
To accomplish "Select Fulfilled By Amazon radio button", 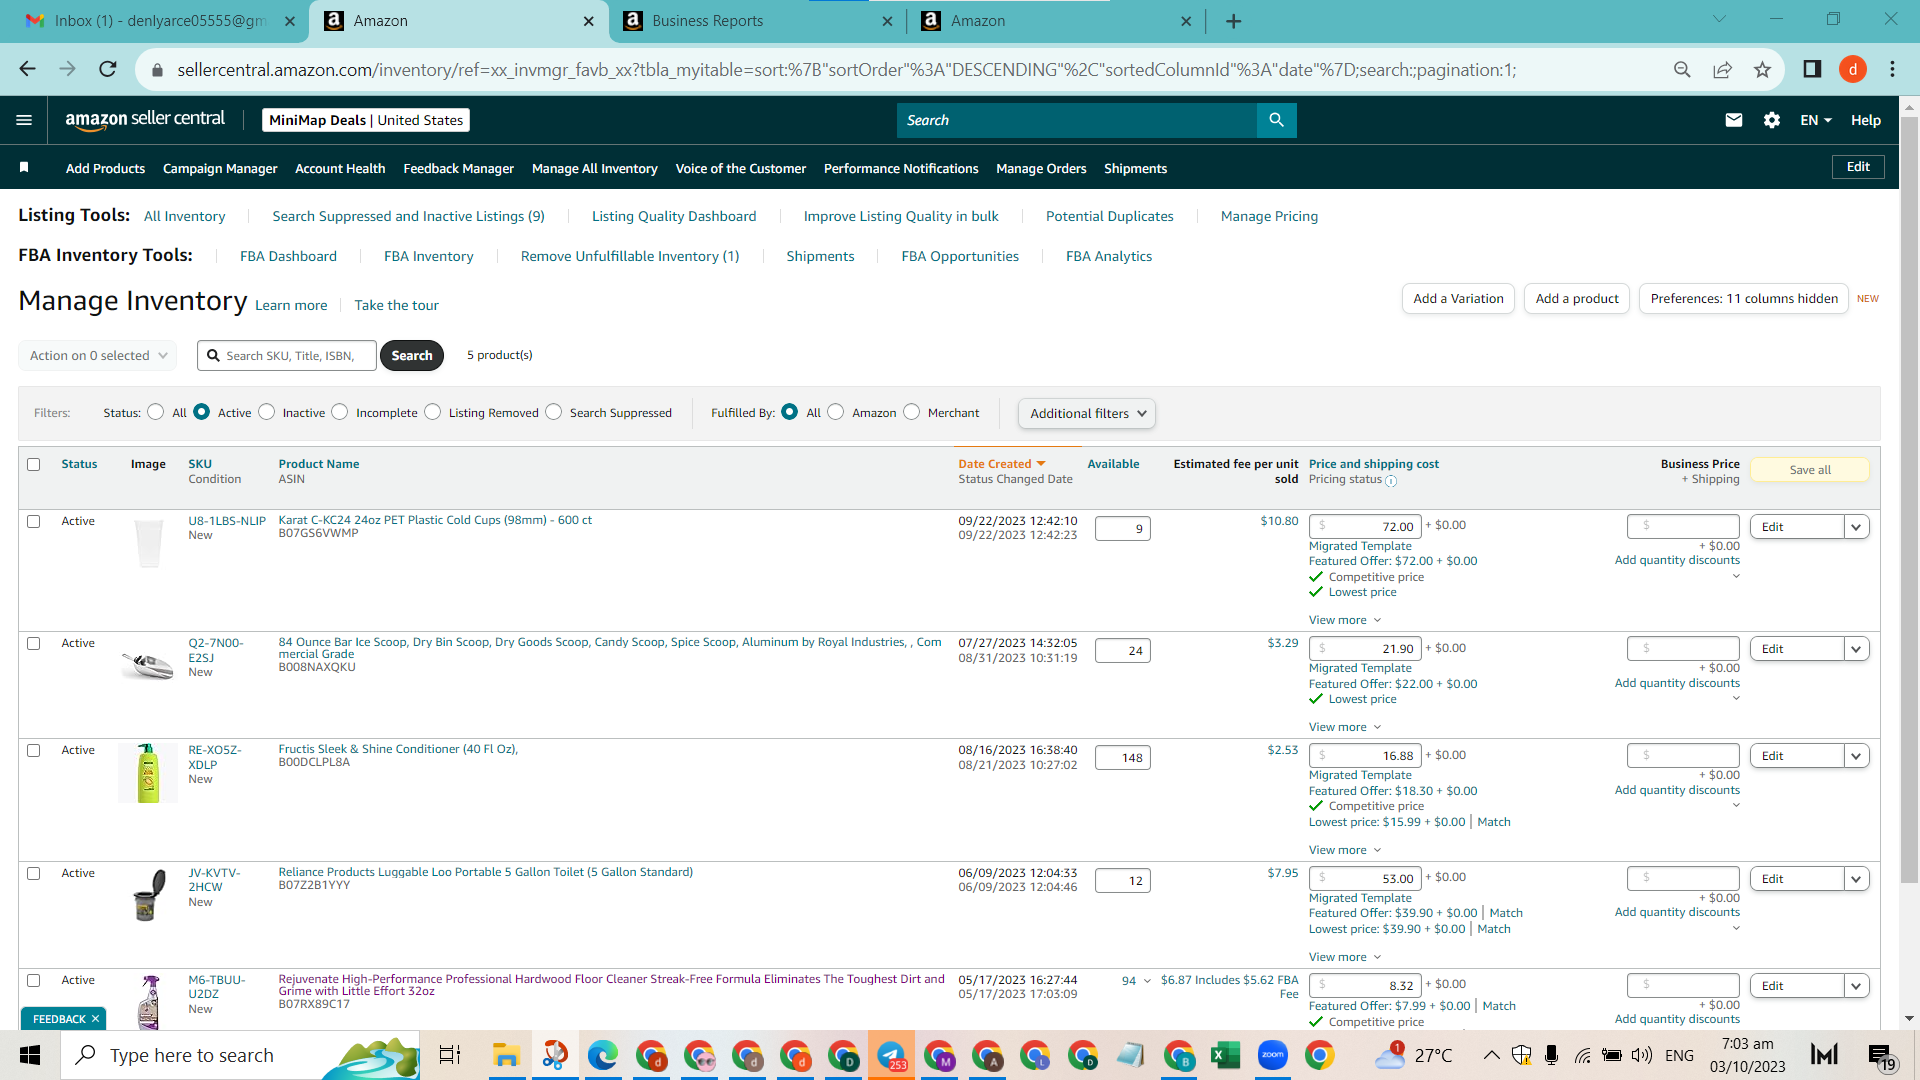I will pyautogui.click(x=836, y=412).
